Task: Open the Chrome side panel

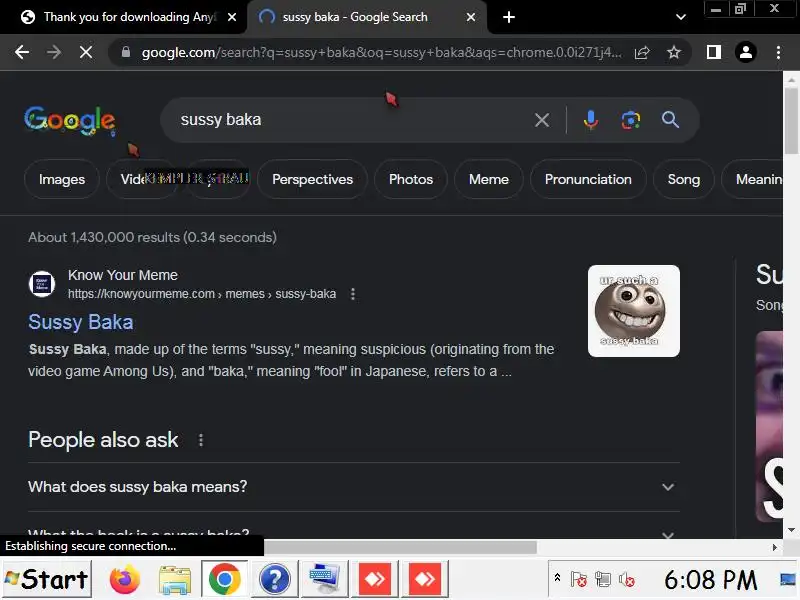Action: [714, 52]
